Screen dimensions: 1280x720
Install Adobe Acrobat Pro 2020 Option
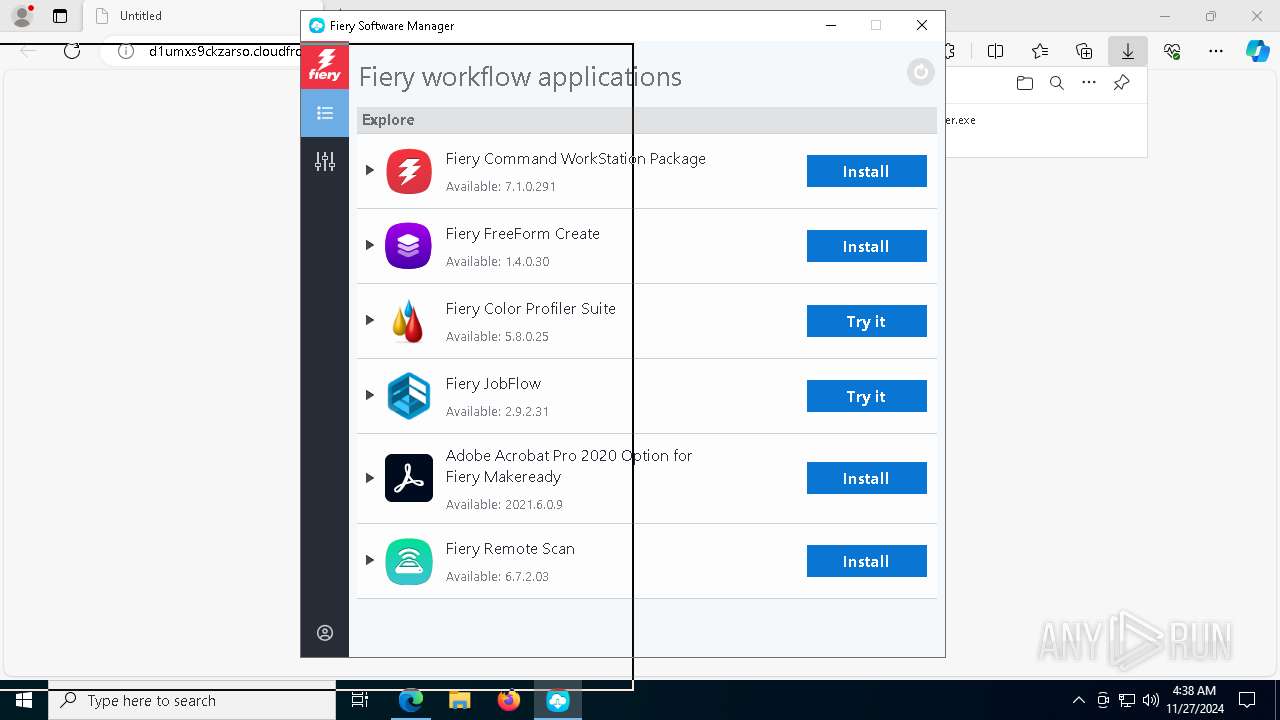[x=866, y=478]
